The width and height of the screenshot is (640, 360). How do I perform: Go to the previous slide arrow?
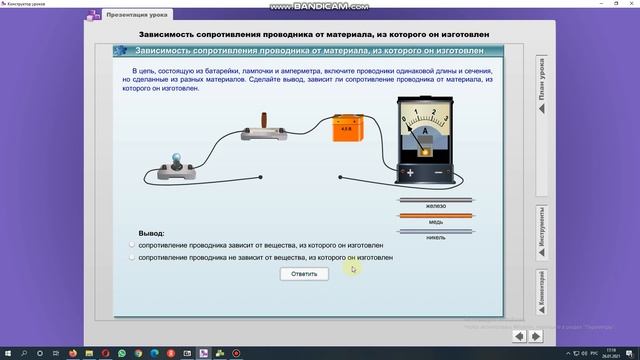tap(519, 336)
